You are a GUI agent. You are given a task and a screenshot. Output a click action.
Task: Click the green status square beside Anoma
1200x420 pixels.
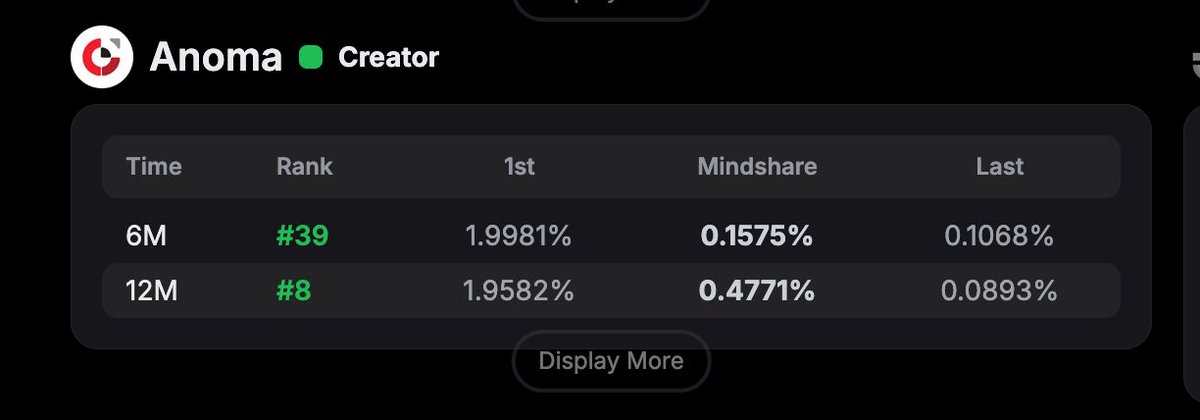311,58
